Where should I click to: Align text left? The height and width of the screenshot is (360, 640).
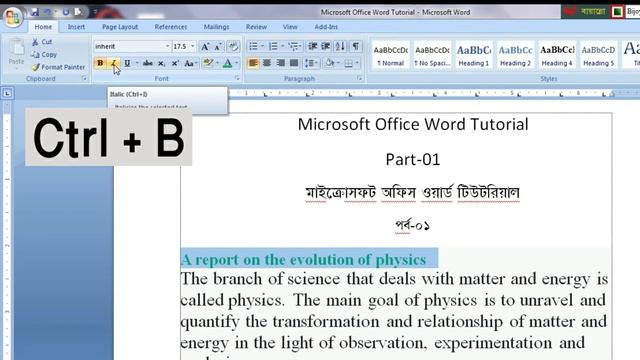click(253, 63)
